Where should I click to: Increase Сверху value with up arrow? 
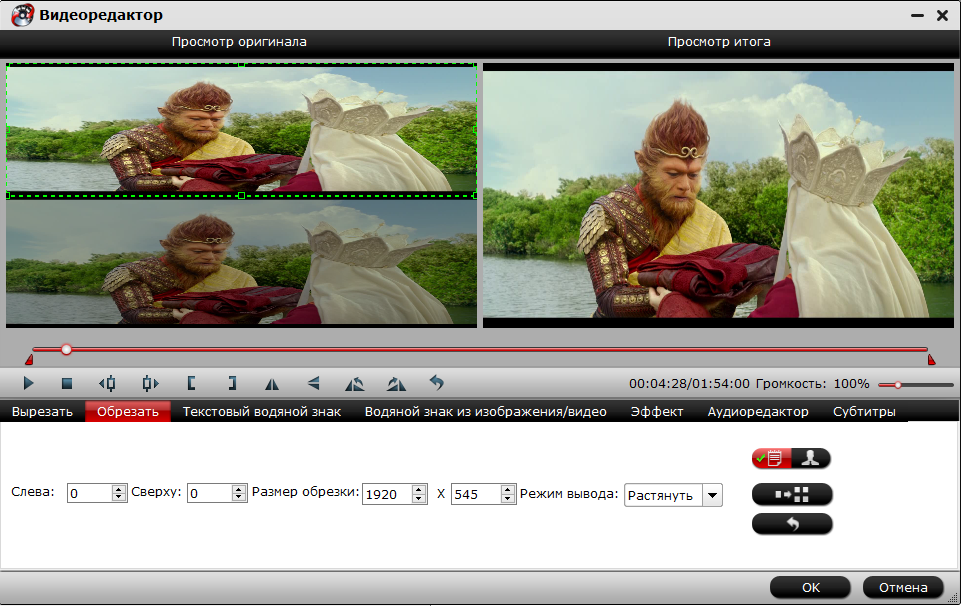[239, 489]
